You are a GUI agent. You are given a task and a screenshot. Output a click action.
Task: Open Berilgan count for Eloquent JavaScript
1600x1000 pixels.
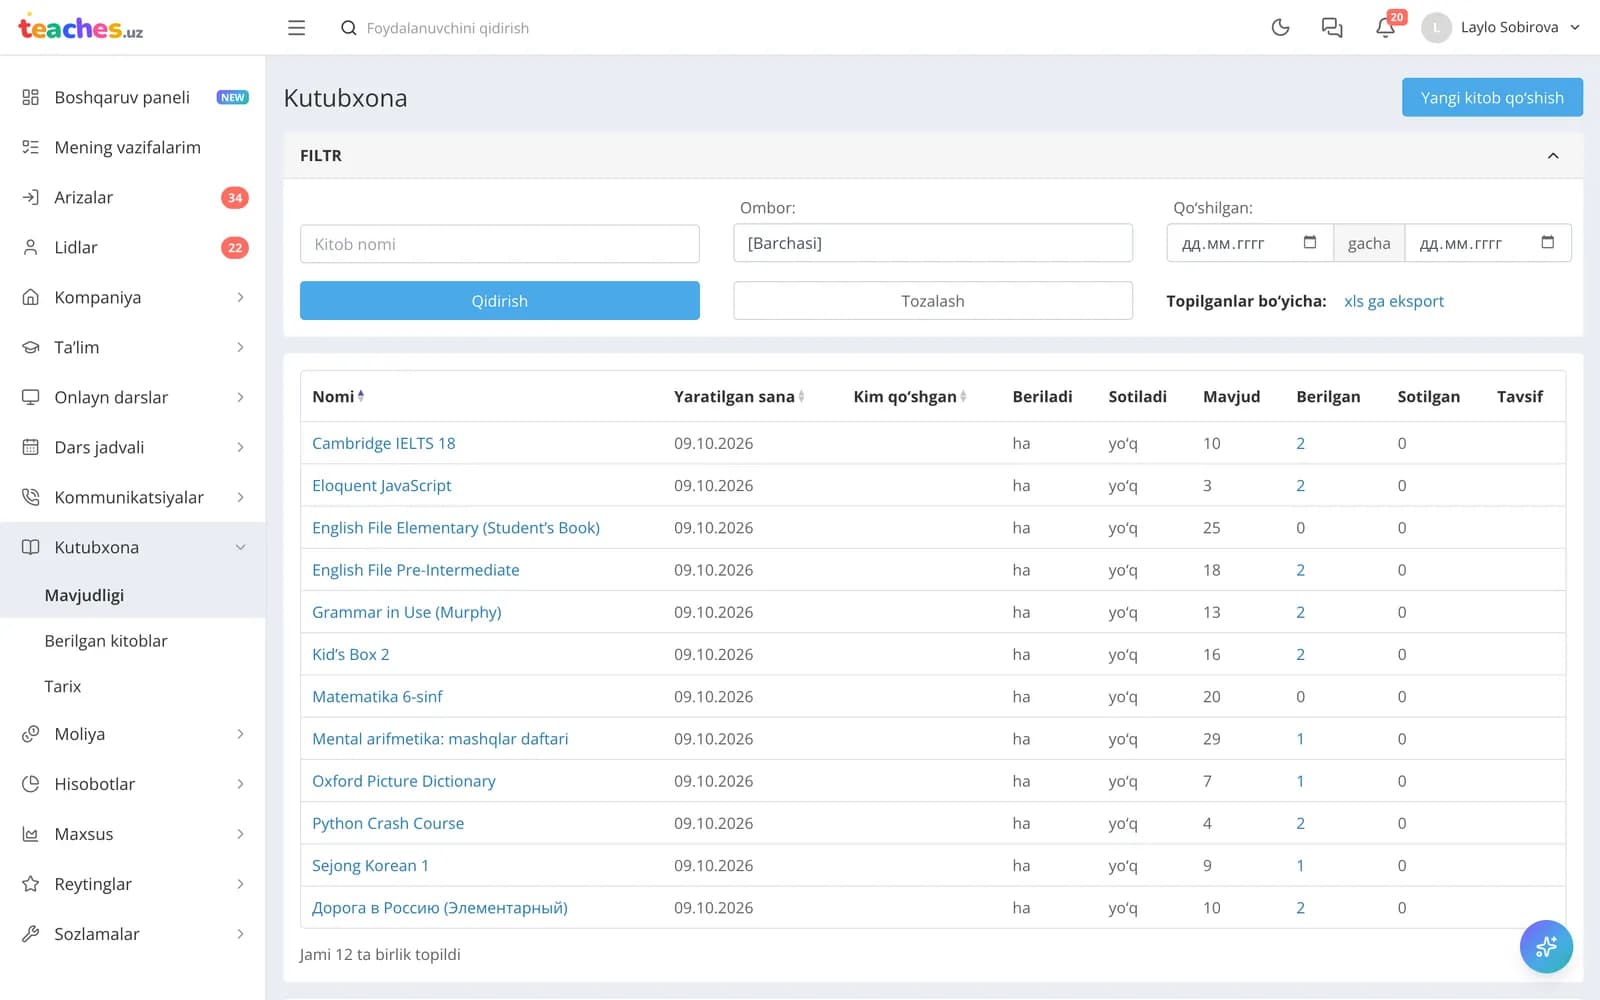1300,486
